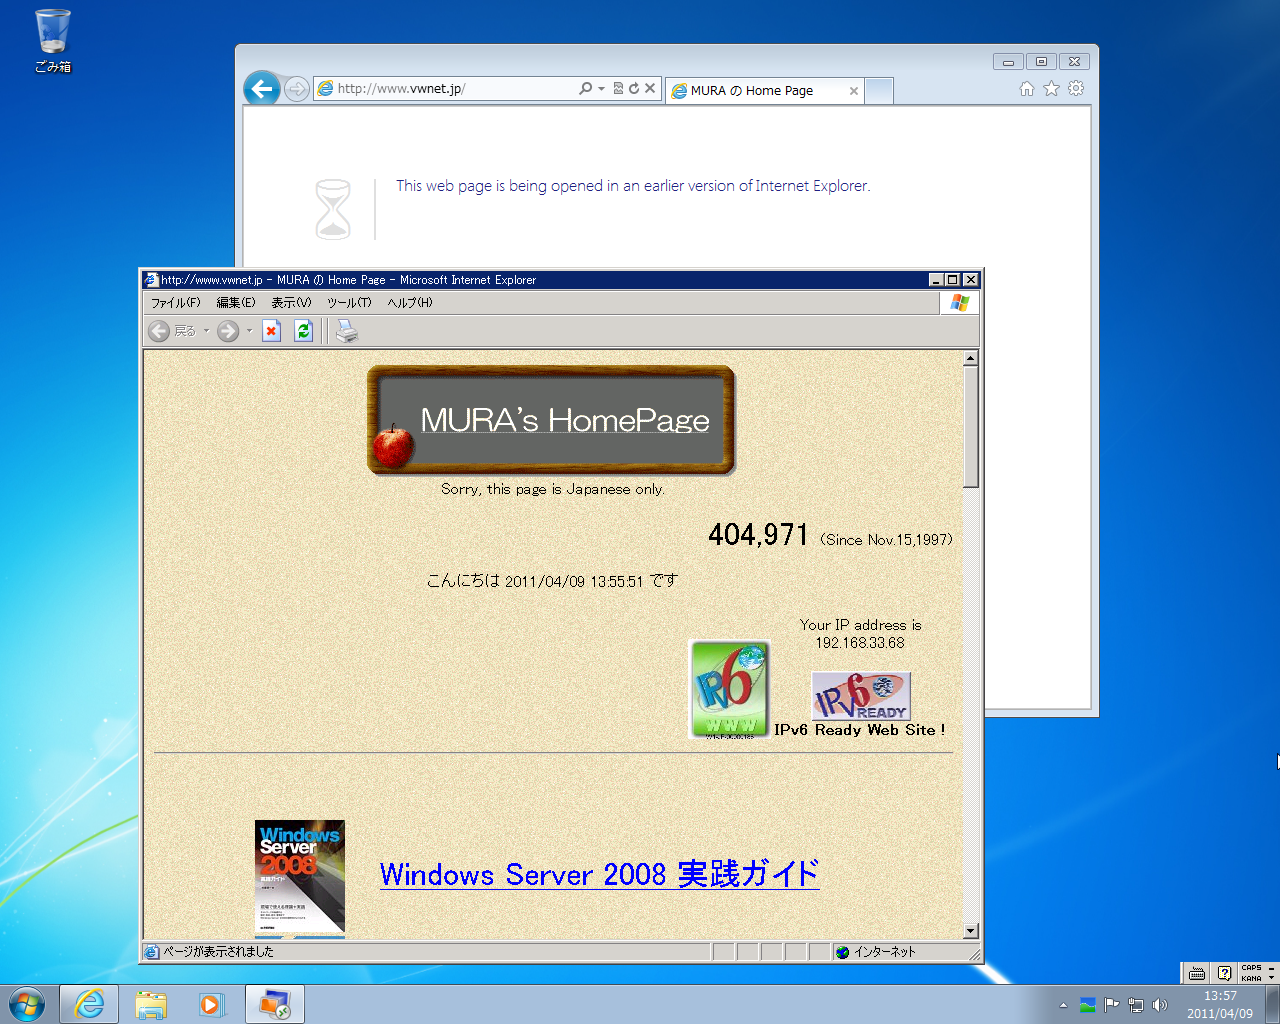Expand the IE9 address bar autocomplete dropdown

(x=601, y=88)
